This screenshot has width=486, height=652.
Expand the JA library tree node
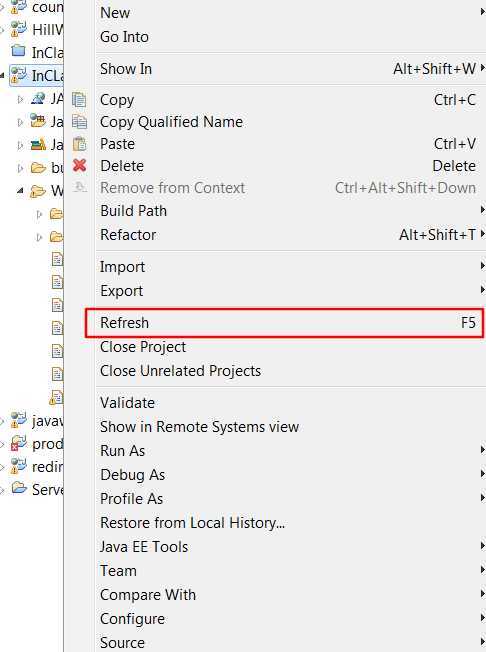pos(20,99)
